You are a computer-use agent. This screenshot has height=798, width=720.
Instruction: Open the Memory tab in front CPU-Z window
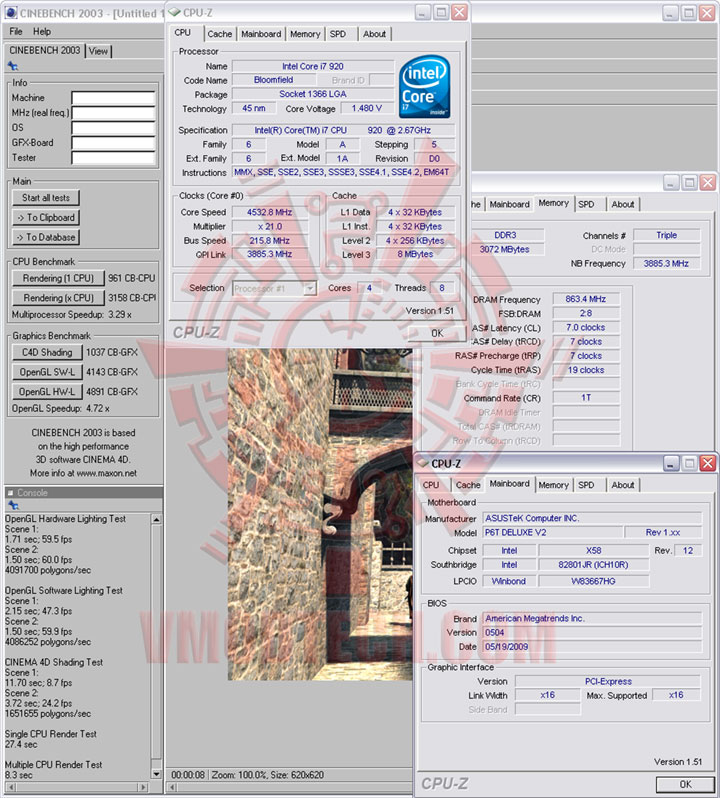(305, 34)
